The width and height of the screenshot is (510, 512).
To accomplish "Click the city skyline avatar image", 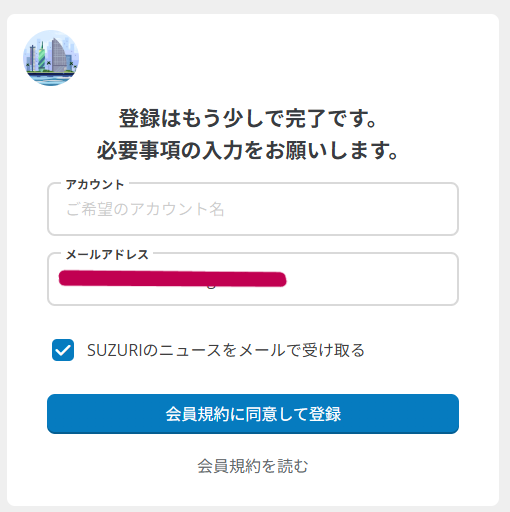I will click(51, 58).
